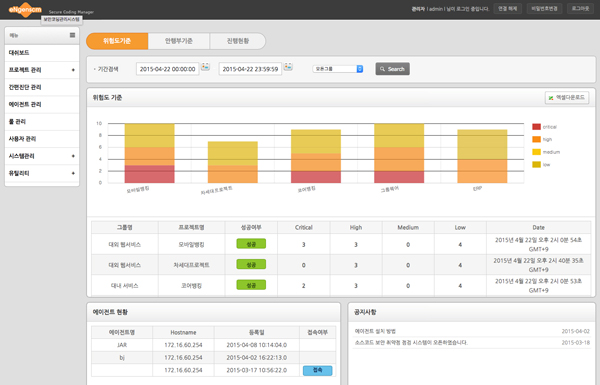Open 룰 관리 in sidebar
This screenshot has width=600, height=385.
(x=42, y=122)
